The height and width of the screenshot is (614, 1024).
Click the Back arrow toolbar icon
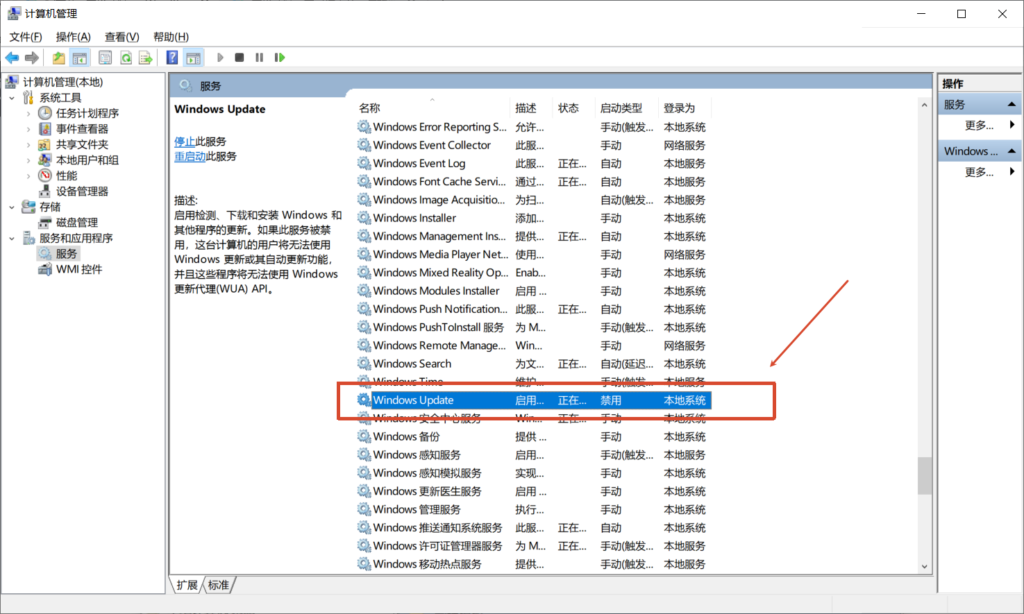point(12,58)
